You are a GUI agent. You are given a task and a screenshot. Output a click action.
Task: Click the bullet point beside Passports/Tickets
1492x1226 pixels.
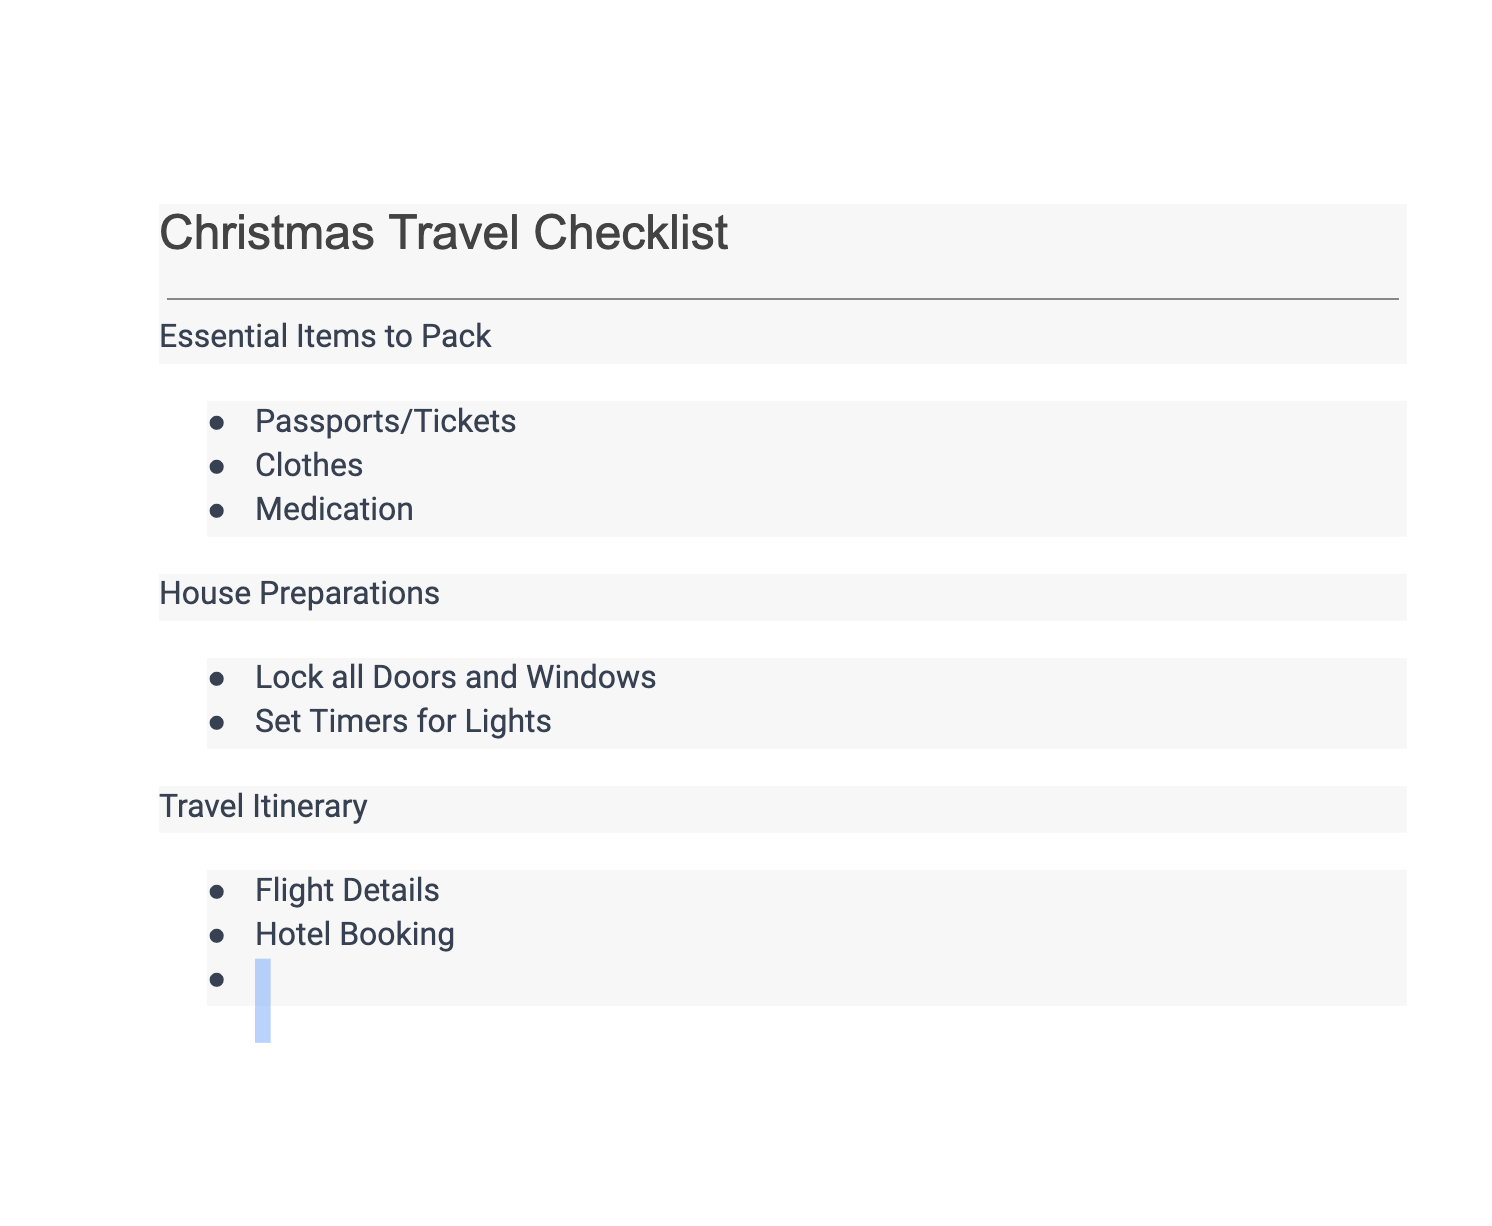pyautogui.click(x=216, y=422)
